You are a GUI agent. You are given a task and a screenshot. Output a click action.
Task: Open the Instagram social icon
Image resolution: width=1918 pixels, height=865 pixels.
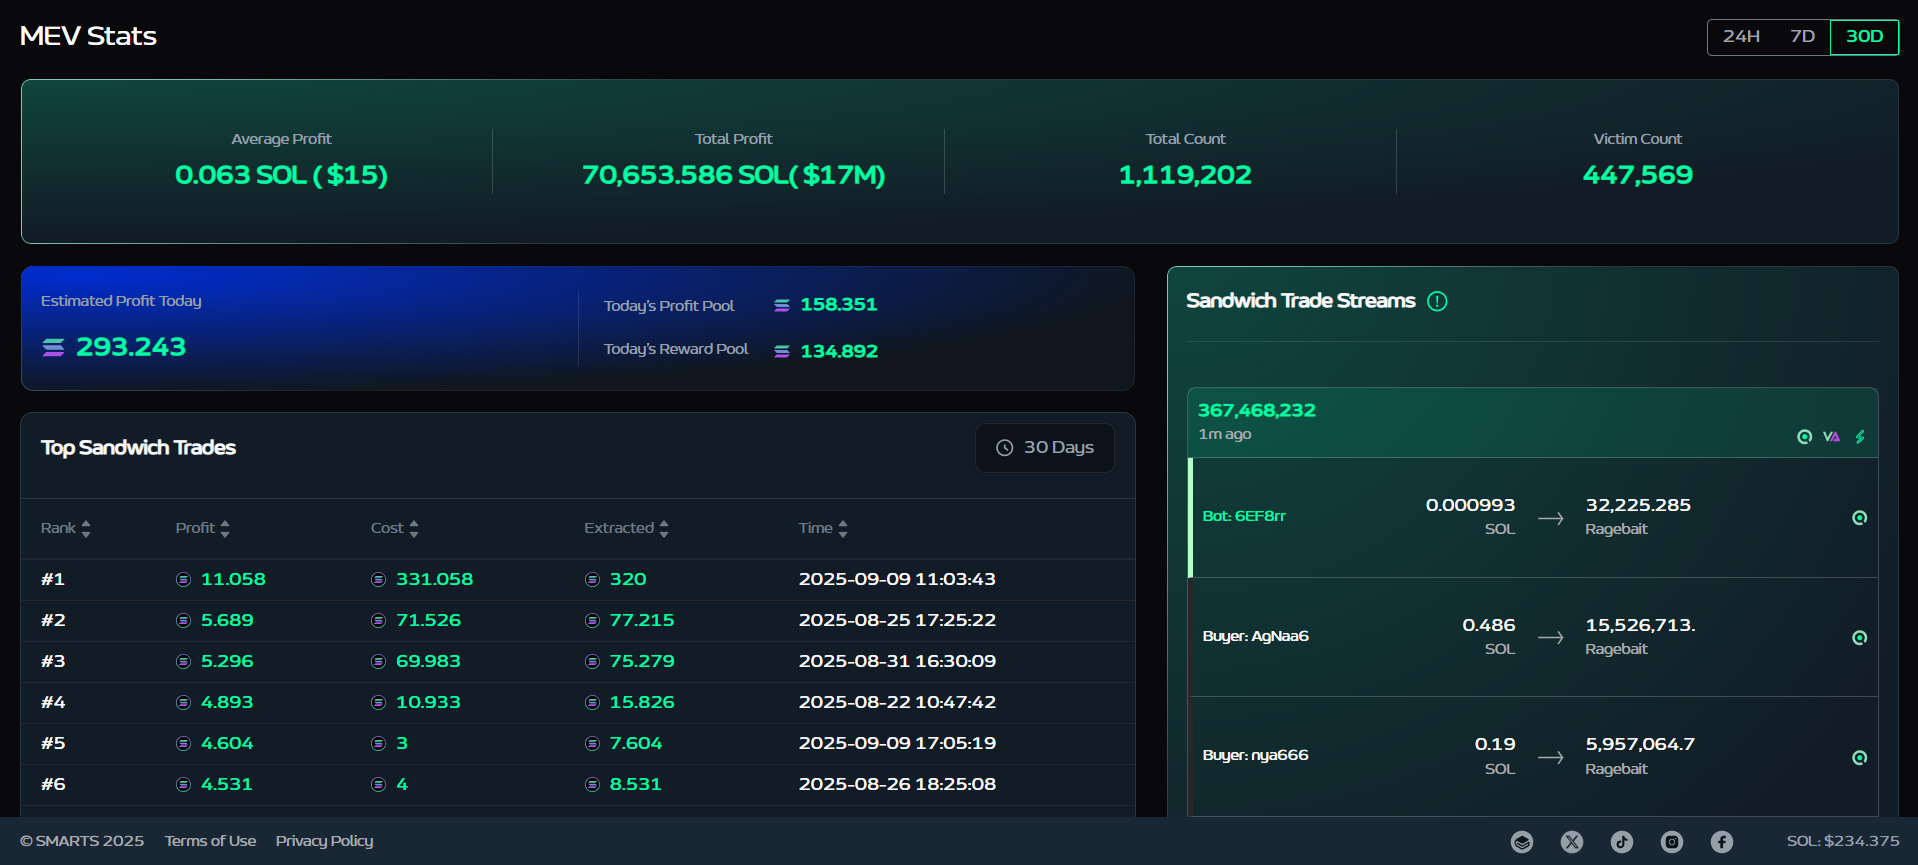1672,842
